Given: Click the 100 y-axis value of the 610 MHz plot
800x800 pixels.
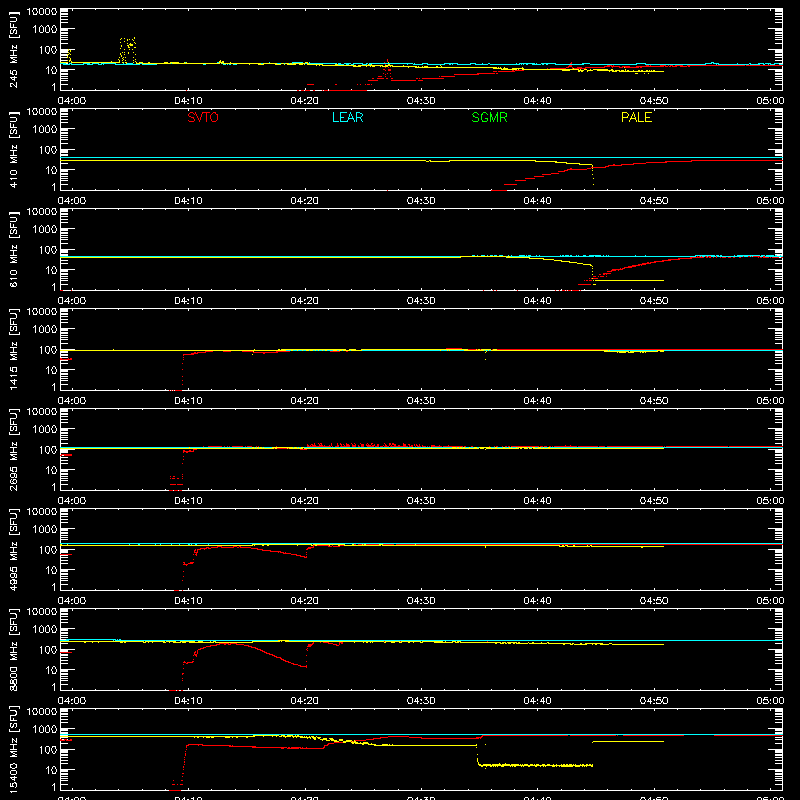Looking at the screenshot, I should coord(48,250).
